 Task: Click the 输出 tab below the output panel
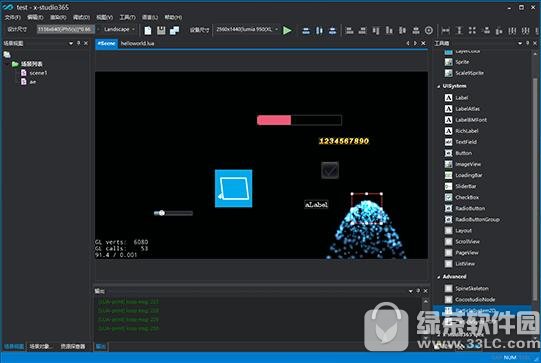pos(100,346)
